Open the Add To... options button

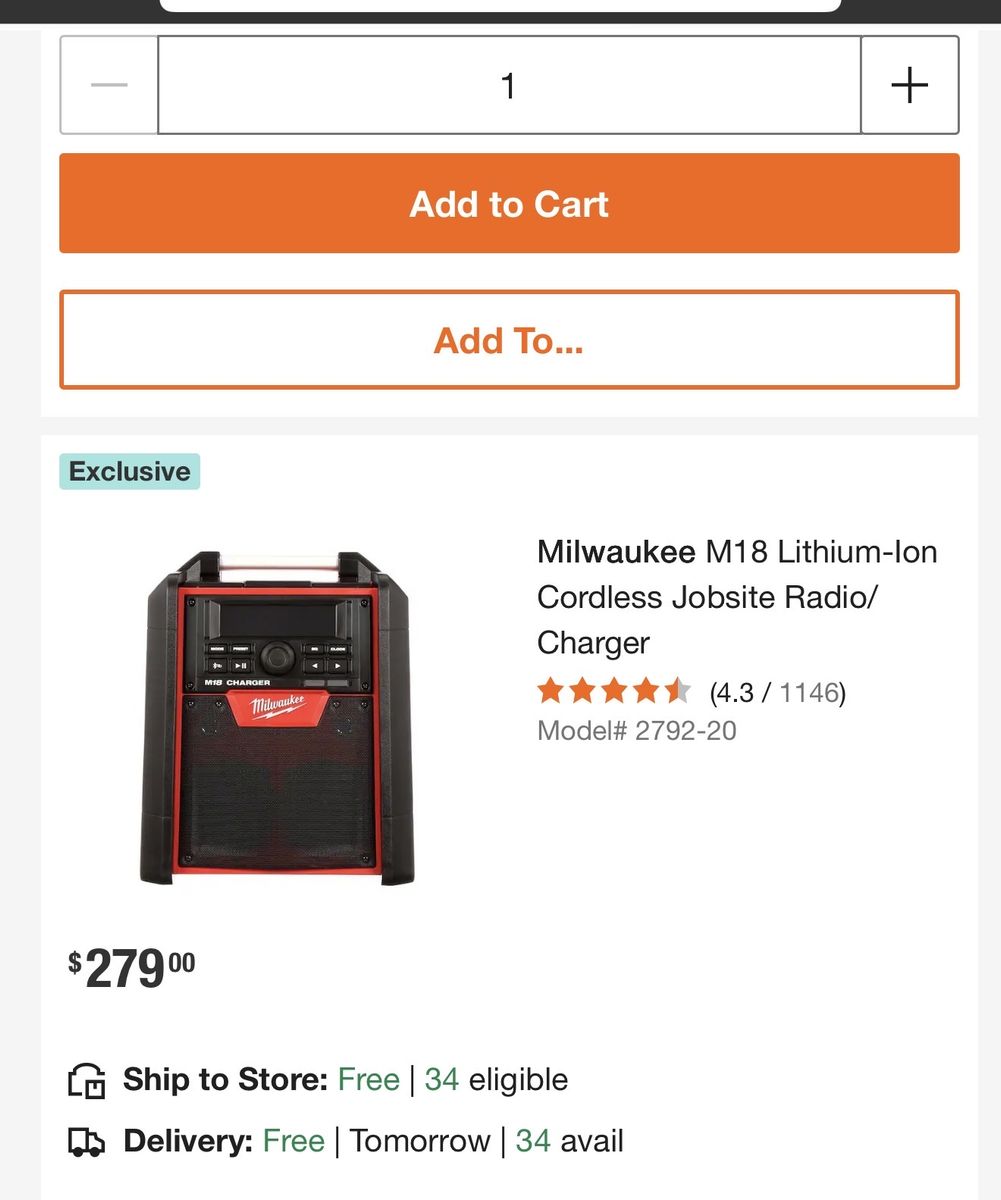(509, 340)
